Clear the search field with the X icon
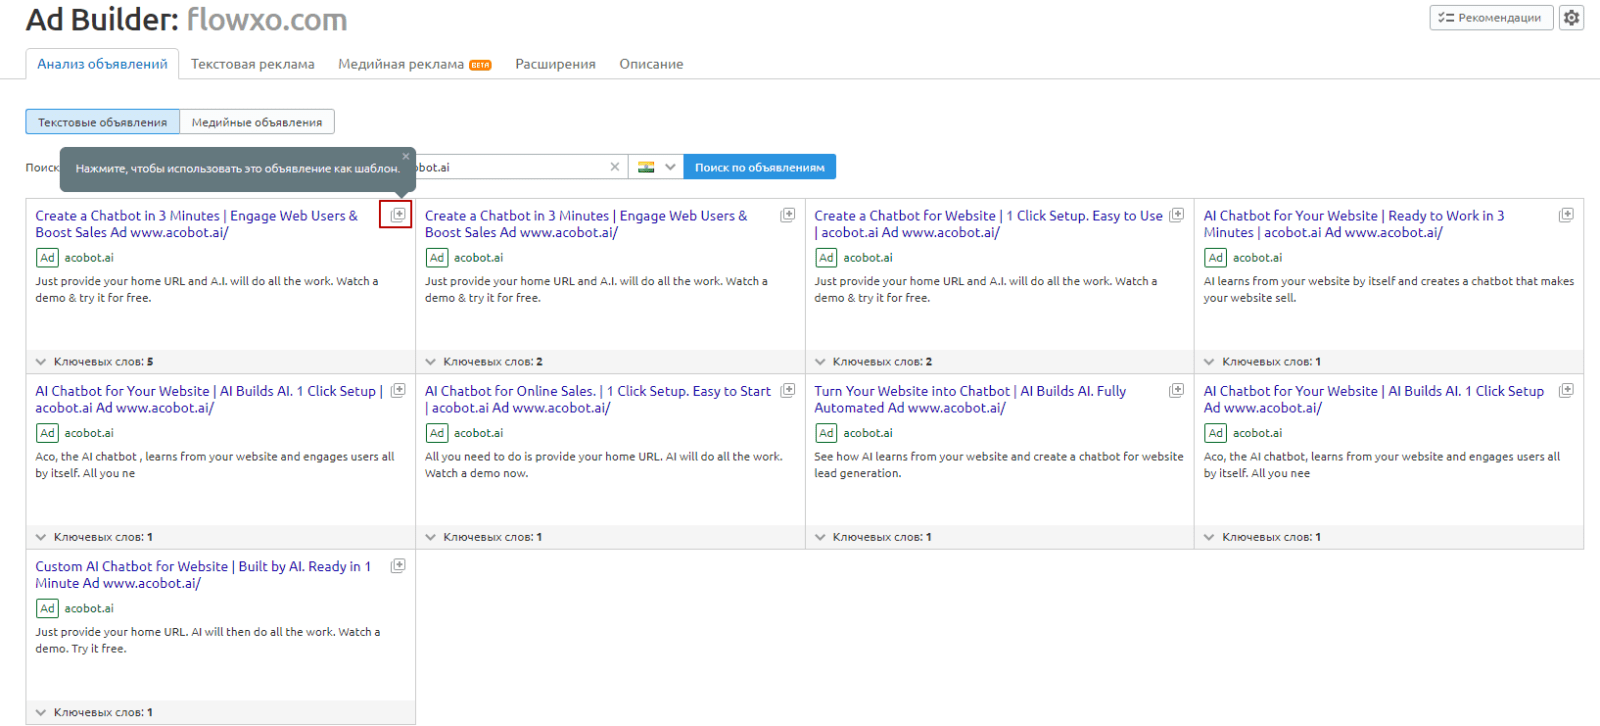Screen dimensions: 1600x726 [x=615, y=167]
